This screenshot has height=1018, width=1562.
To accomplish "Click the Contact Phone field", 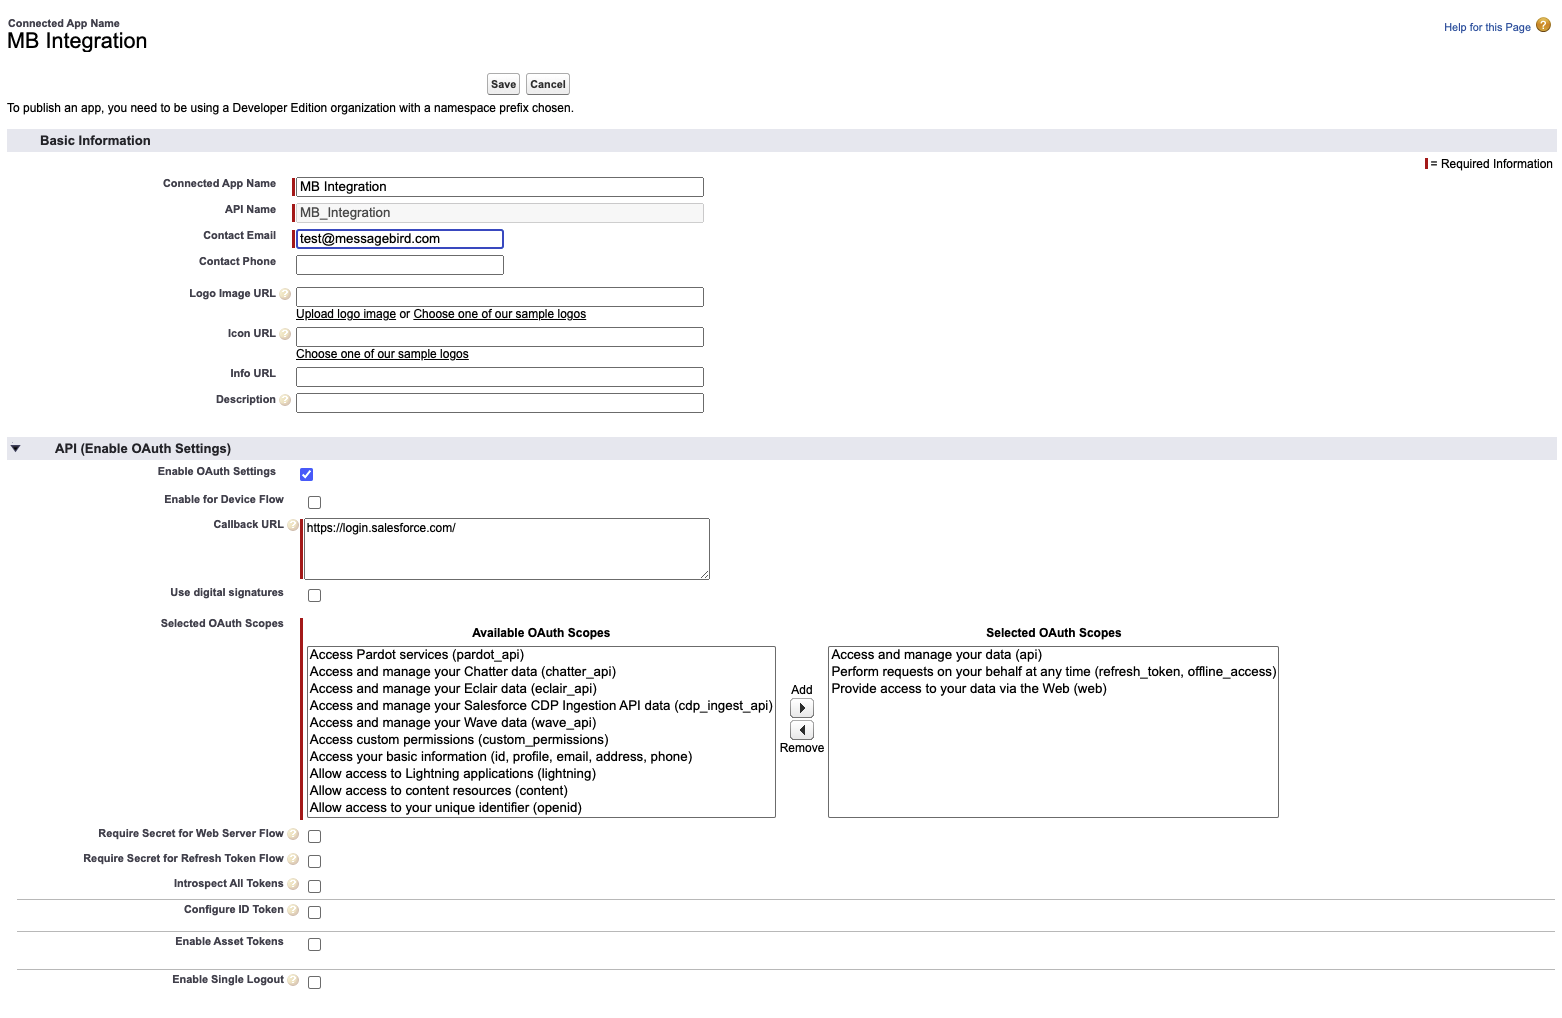I will click(x=400, y=265).
